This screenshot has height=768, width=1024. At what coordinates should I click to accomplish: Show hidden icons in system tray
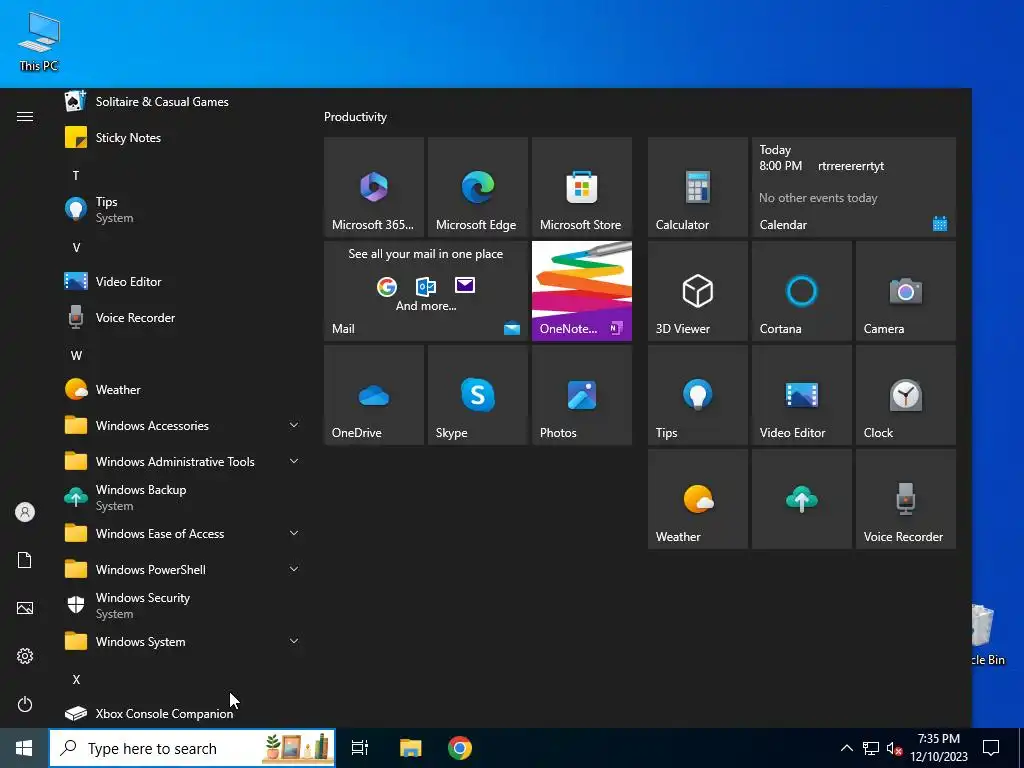(846, 748)
